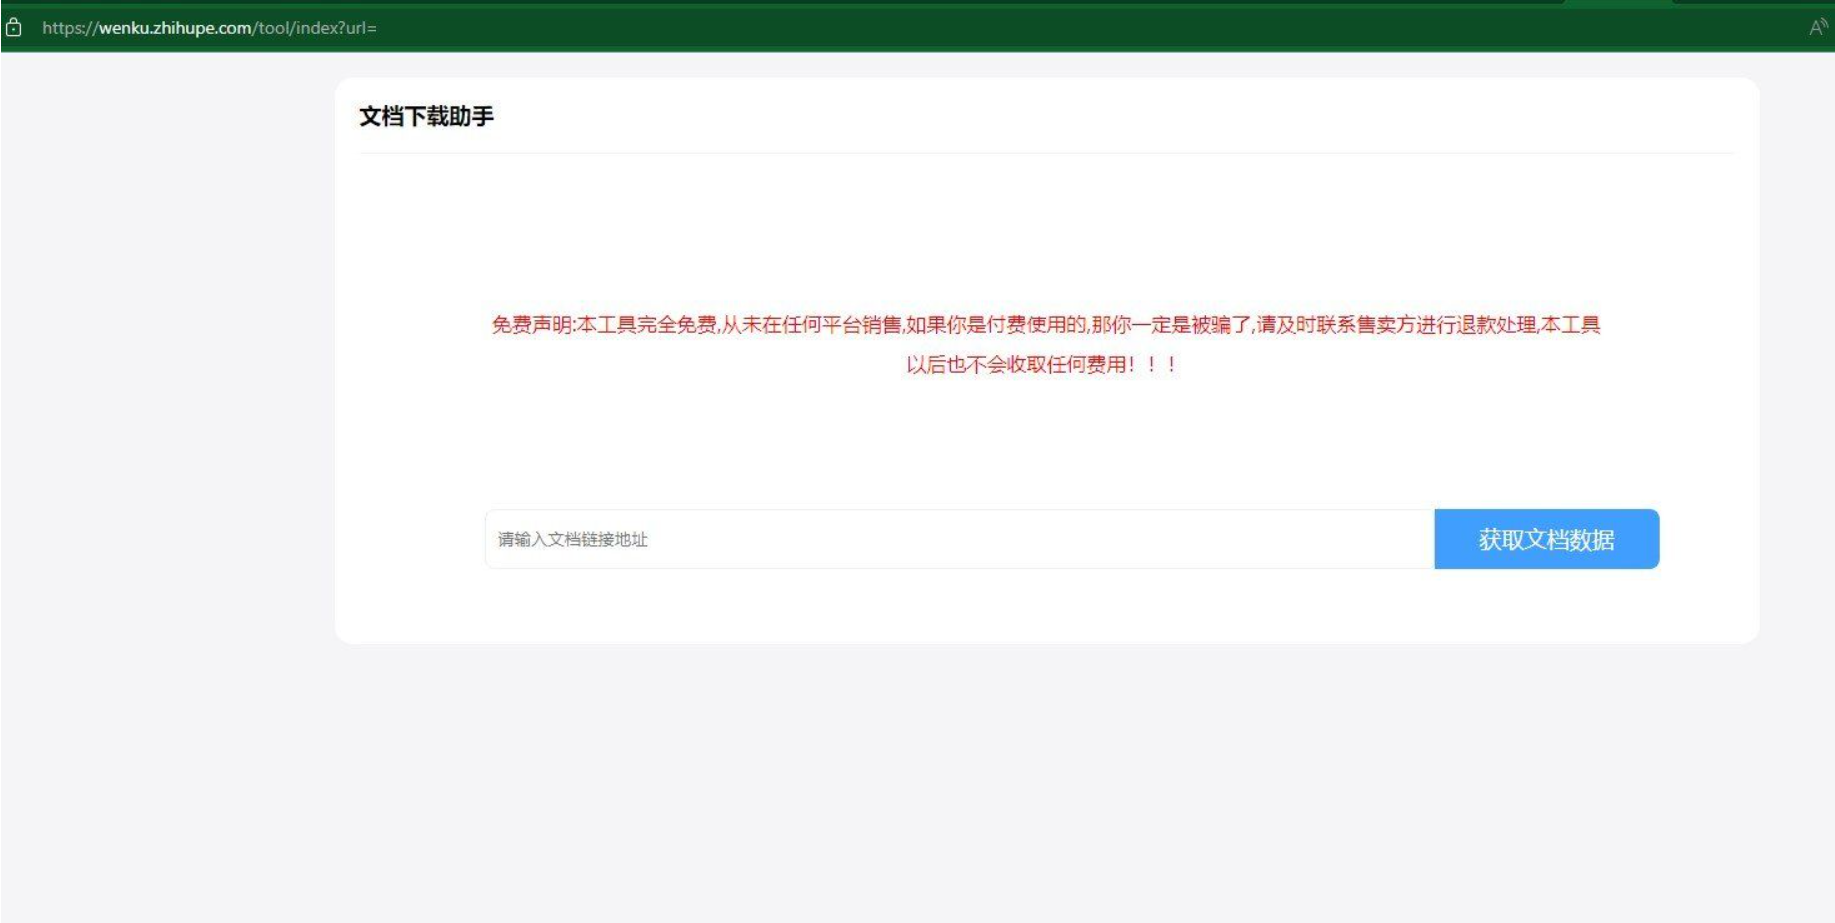The width and height of the screenshot is (1835, 923).
Task: Click the 文档下载助手 page heading
Action: [x=430, y=117]
